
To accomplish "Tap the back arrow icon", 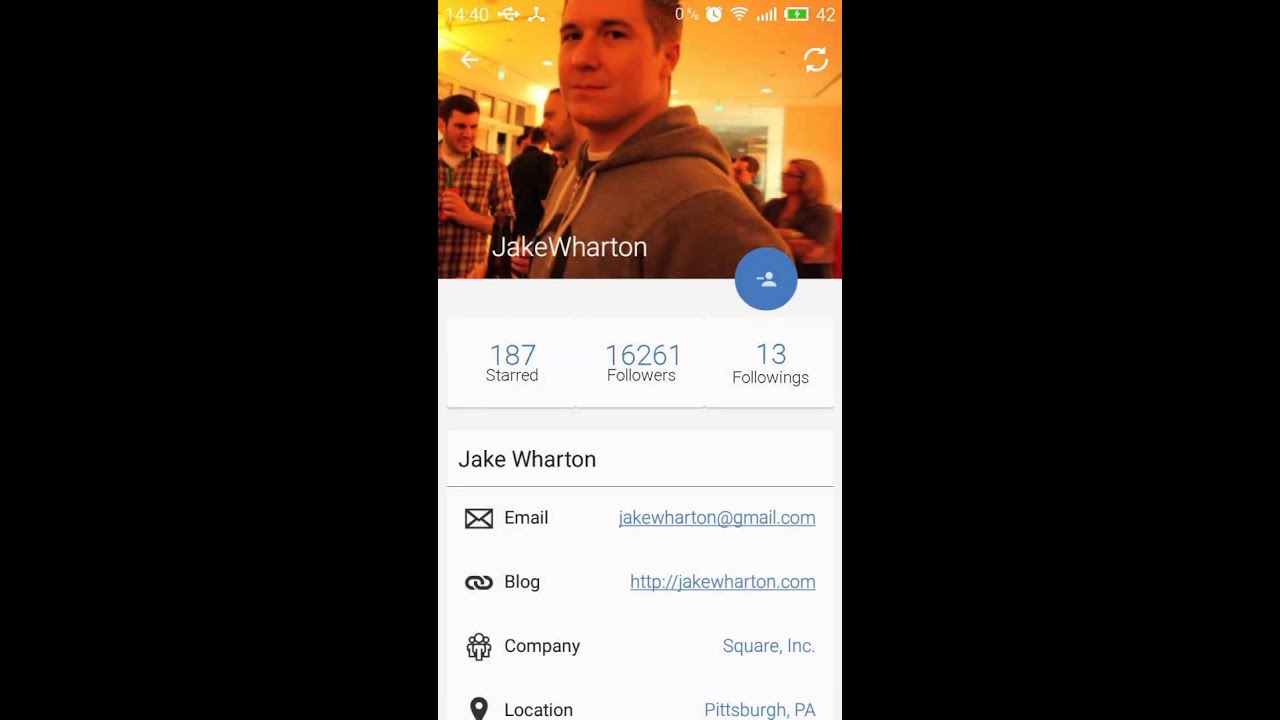I will [469, 60].
